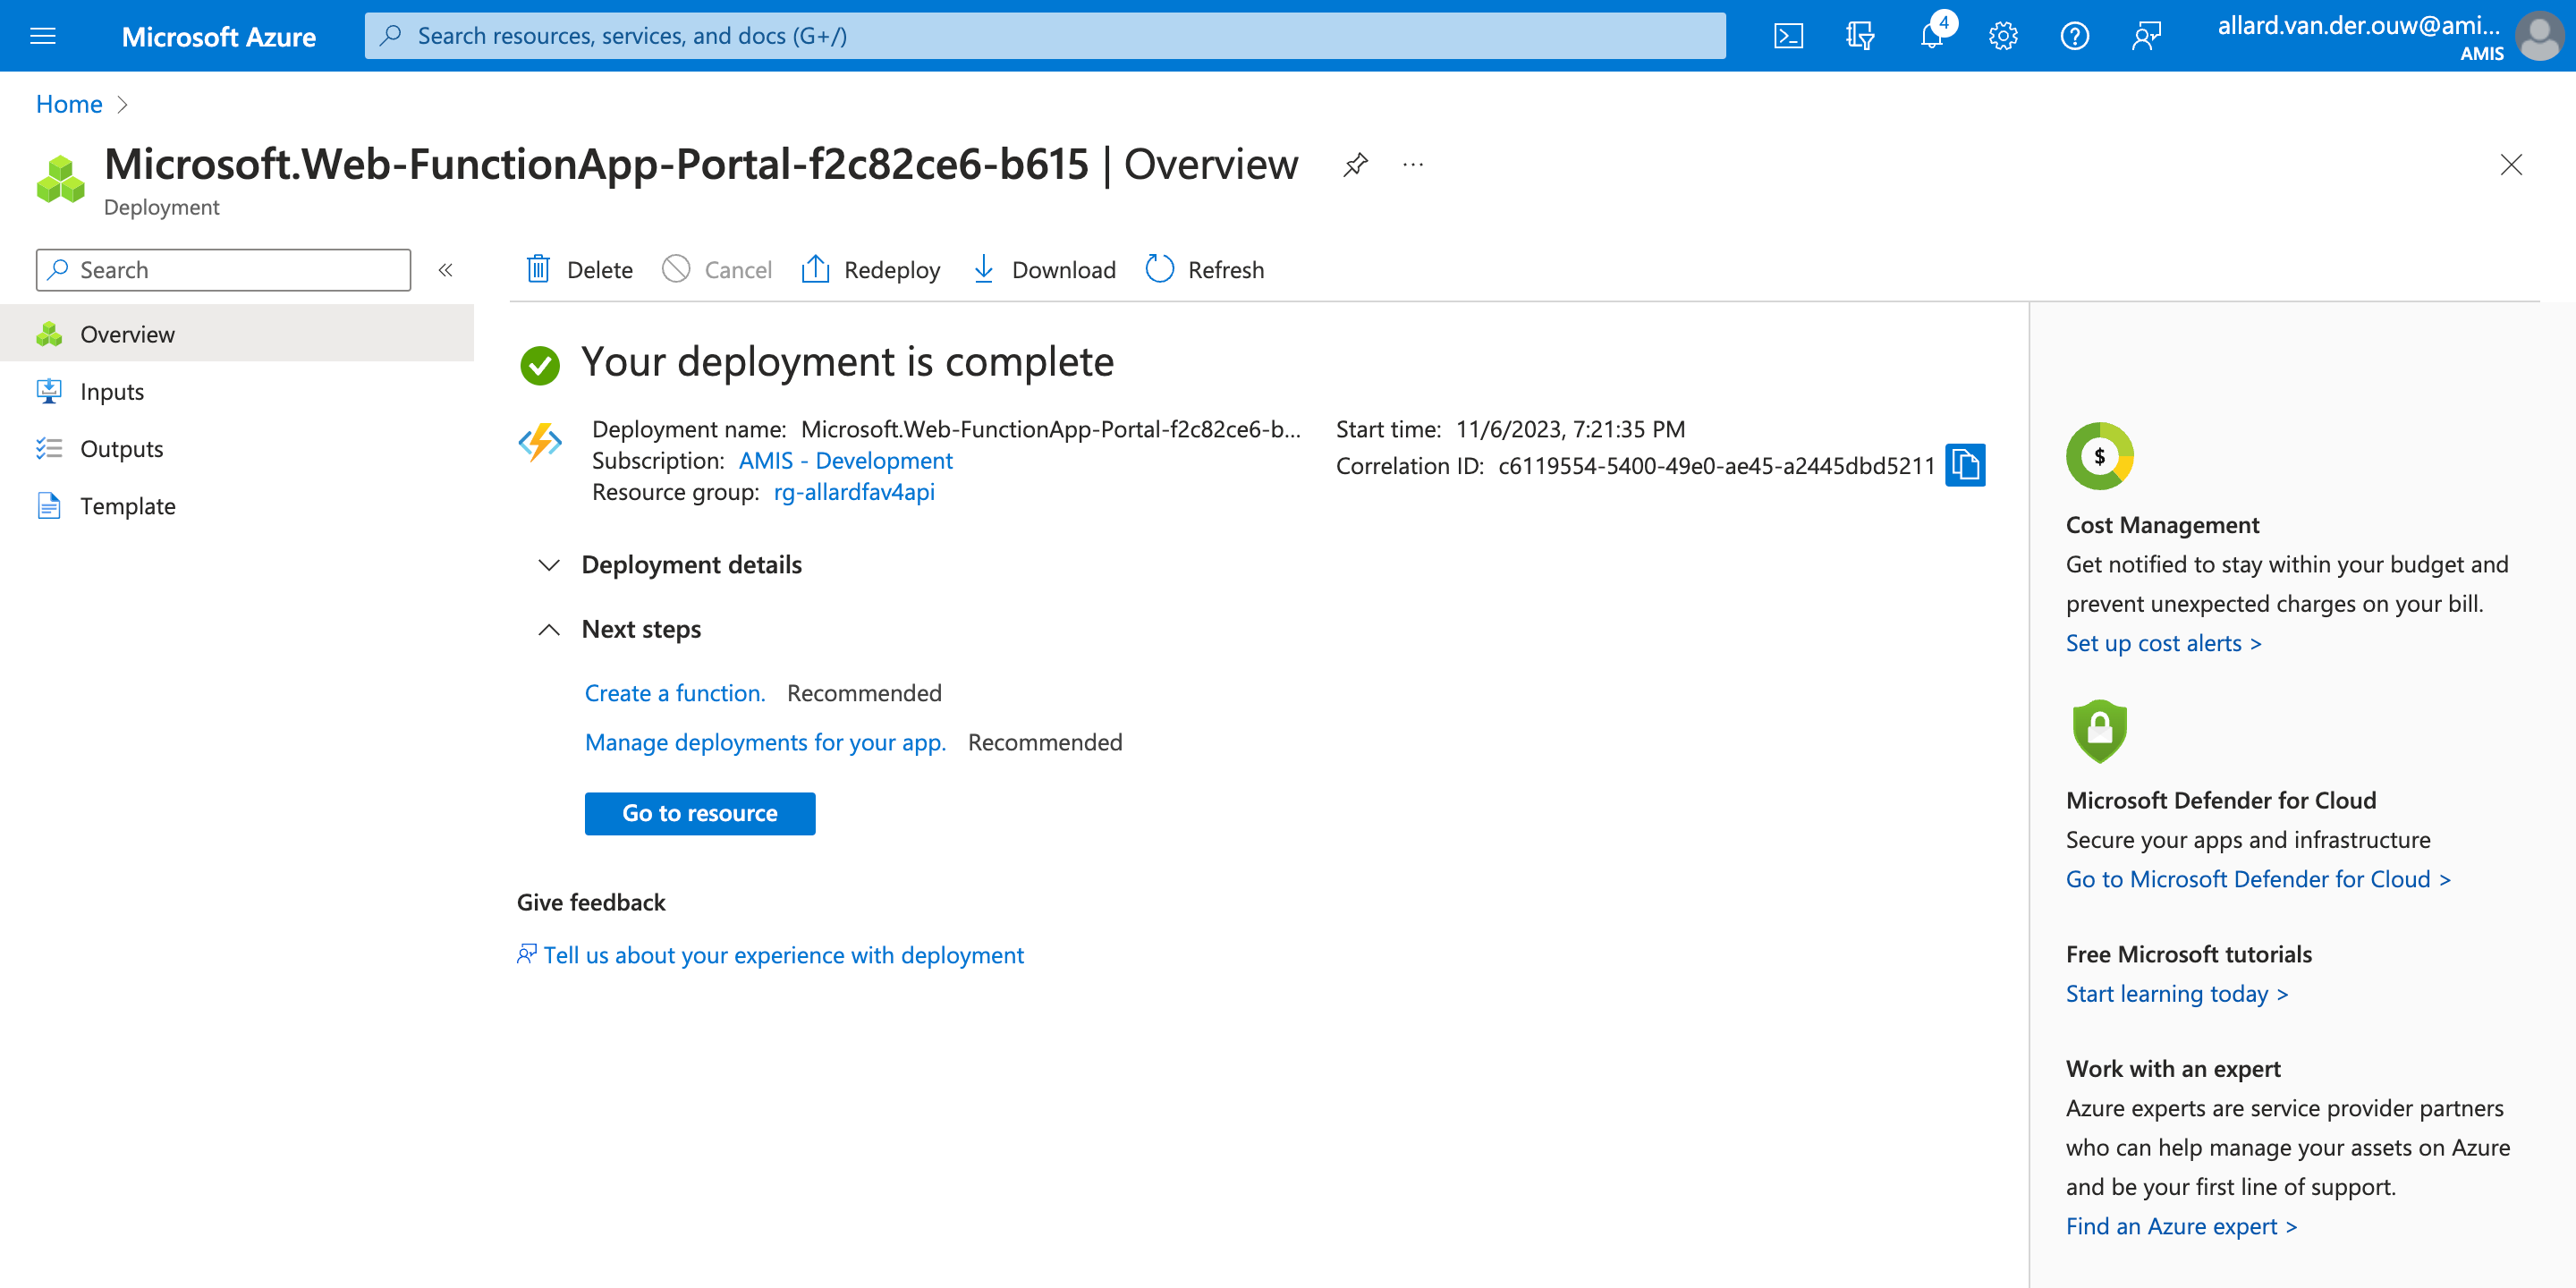Open the portal hamburger menu
2576x1288 pixels.
click(43, 36)
